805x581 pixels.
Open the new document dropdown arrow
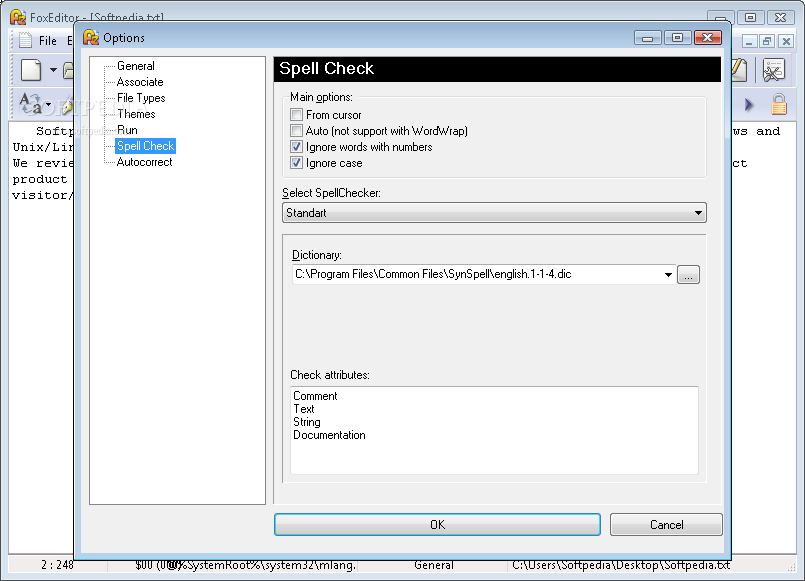(53, 70)
